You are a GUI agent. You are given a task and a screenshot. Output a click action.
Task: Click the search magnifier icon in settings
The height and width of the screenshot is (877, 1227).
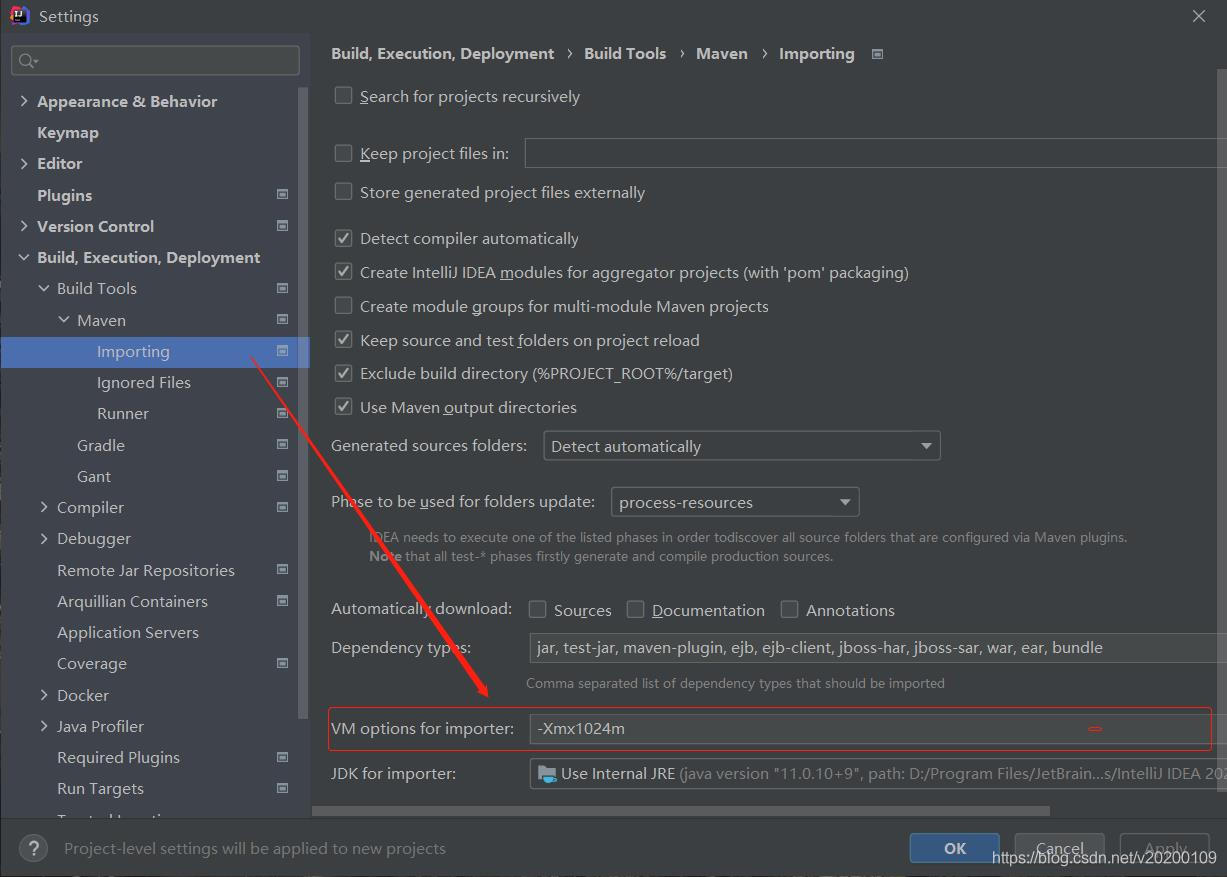[x=28, y=61]
